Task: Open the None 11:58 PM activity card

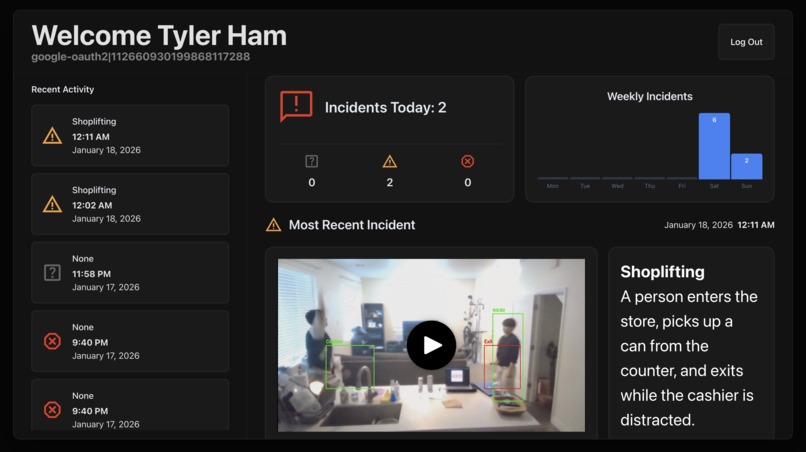Action: point(130,273)
